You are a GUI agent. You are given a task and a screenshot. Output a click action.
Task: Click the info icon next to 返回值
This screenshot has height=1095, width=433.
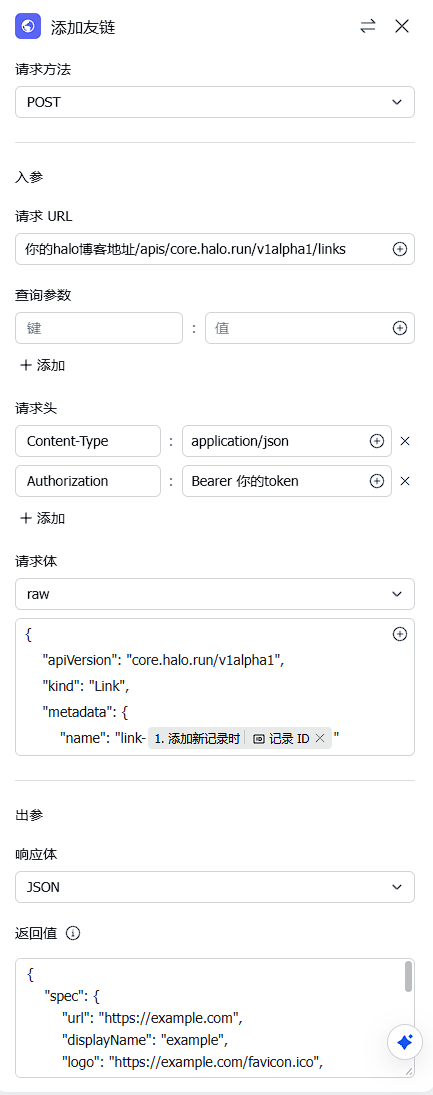pos(73,933)
